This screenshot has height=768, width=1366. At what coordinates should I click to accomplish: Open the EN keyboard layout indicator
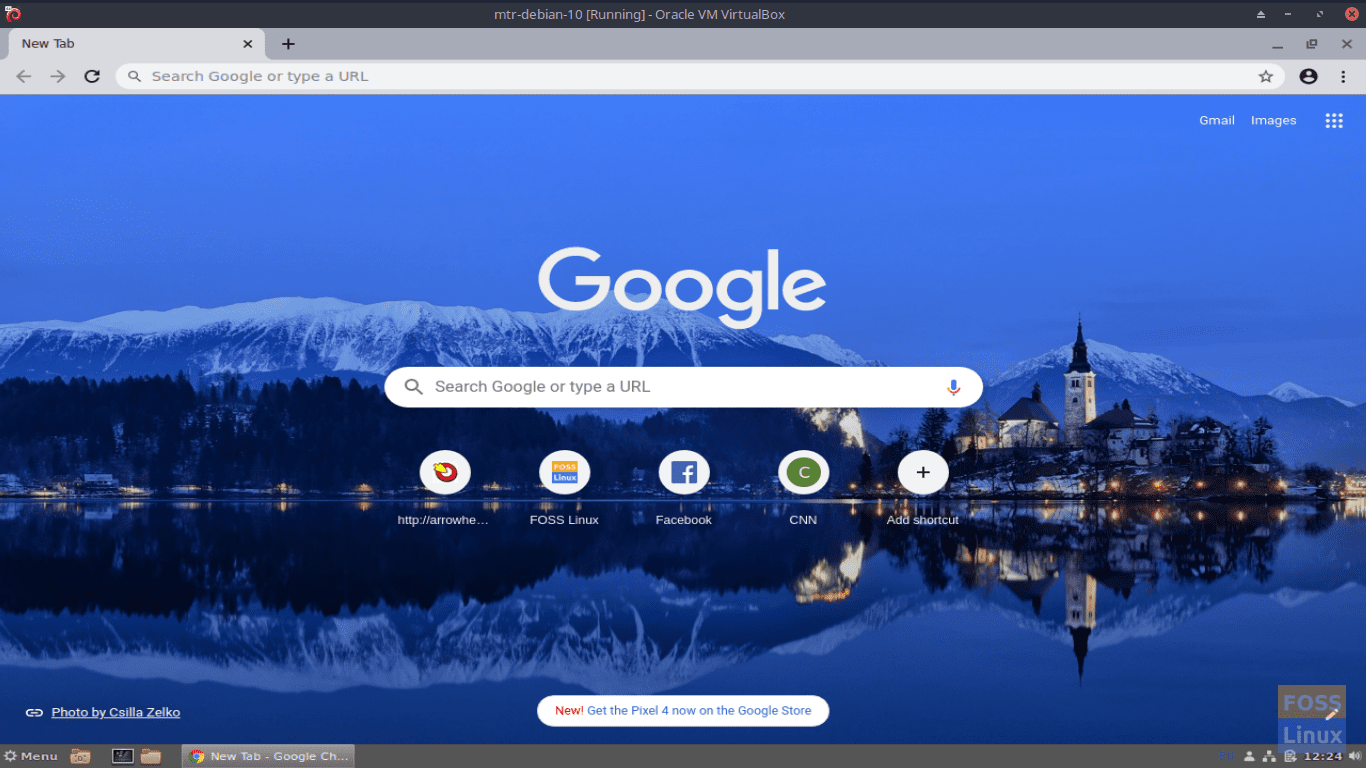[x=1227, y=756]
